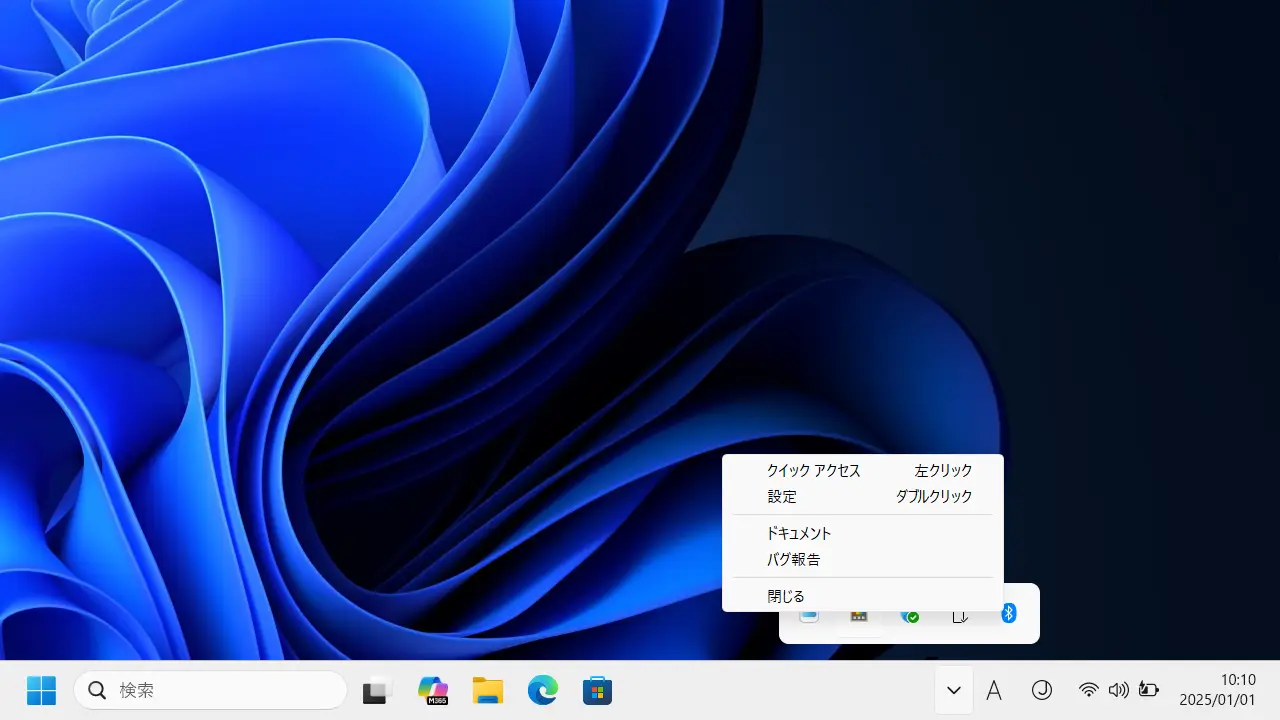Click the battery status icon
This screenshot has width=1280, height=720.
1149,690
